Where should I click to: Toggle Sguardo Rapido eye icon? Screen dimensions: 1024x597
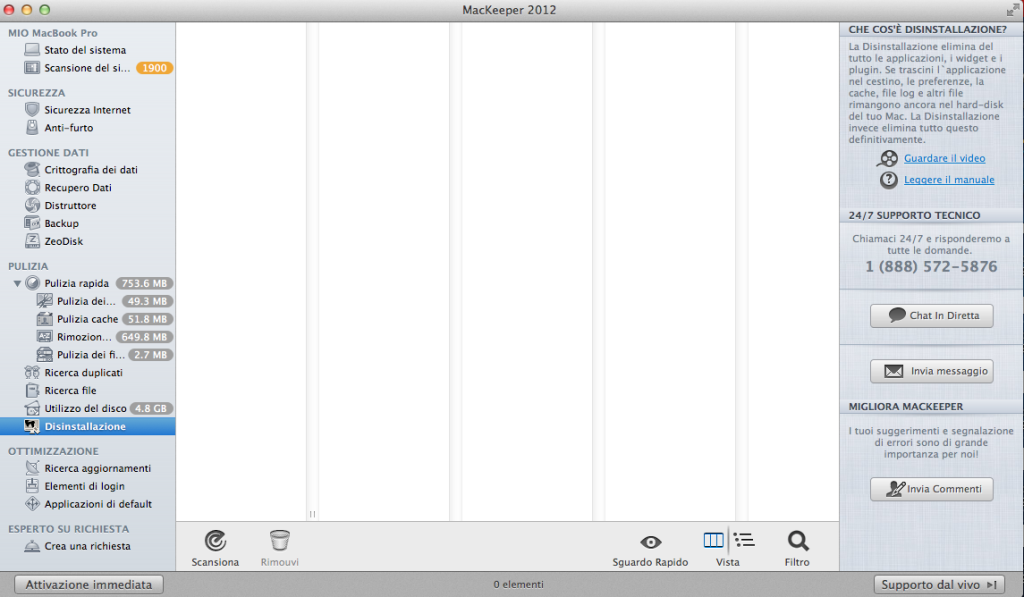[x=650, y=542]
